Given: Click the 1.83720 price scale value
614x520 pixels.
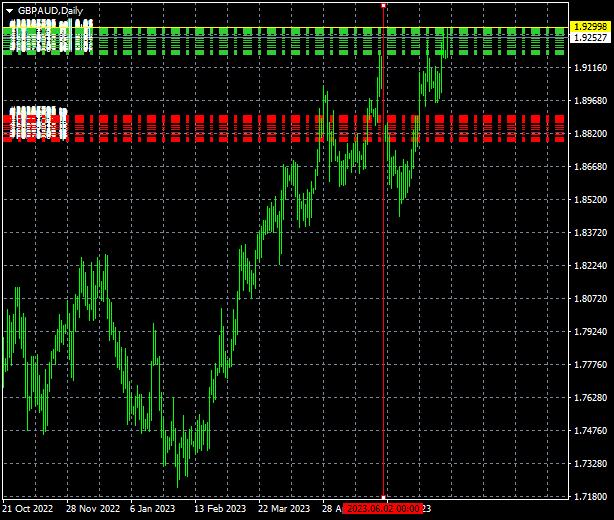Looking at the screenshot, I should 590,233.
